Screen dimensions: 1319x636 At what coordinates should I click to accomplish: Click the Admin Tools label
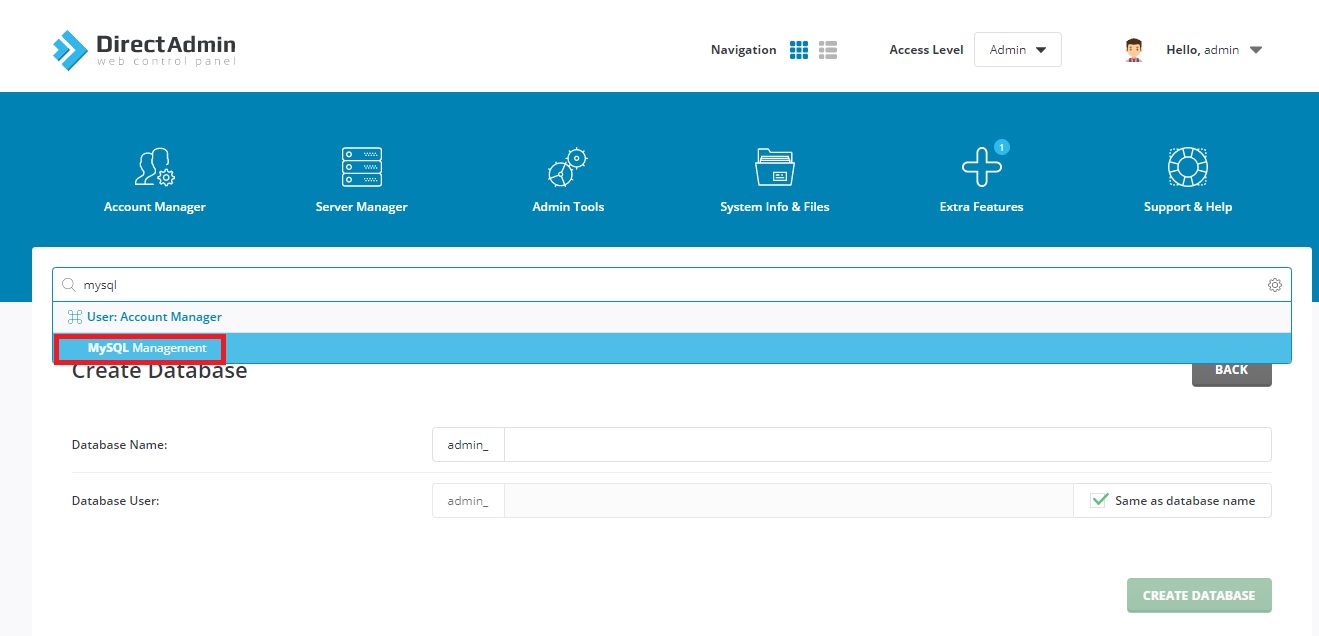568,207
